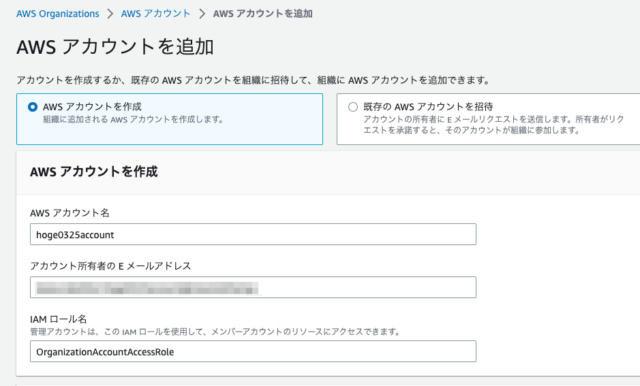This screenshot has height=386, width=640.
Task: Click the IAM ロール名 label
Action: click(x=58, y=319)
